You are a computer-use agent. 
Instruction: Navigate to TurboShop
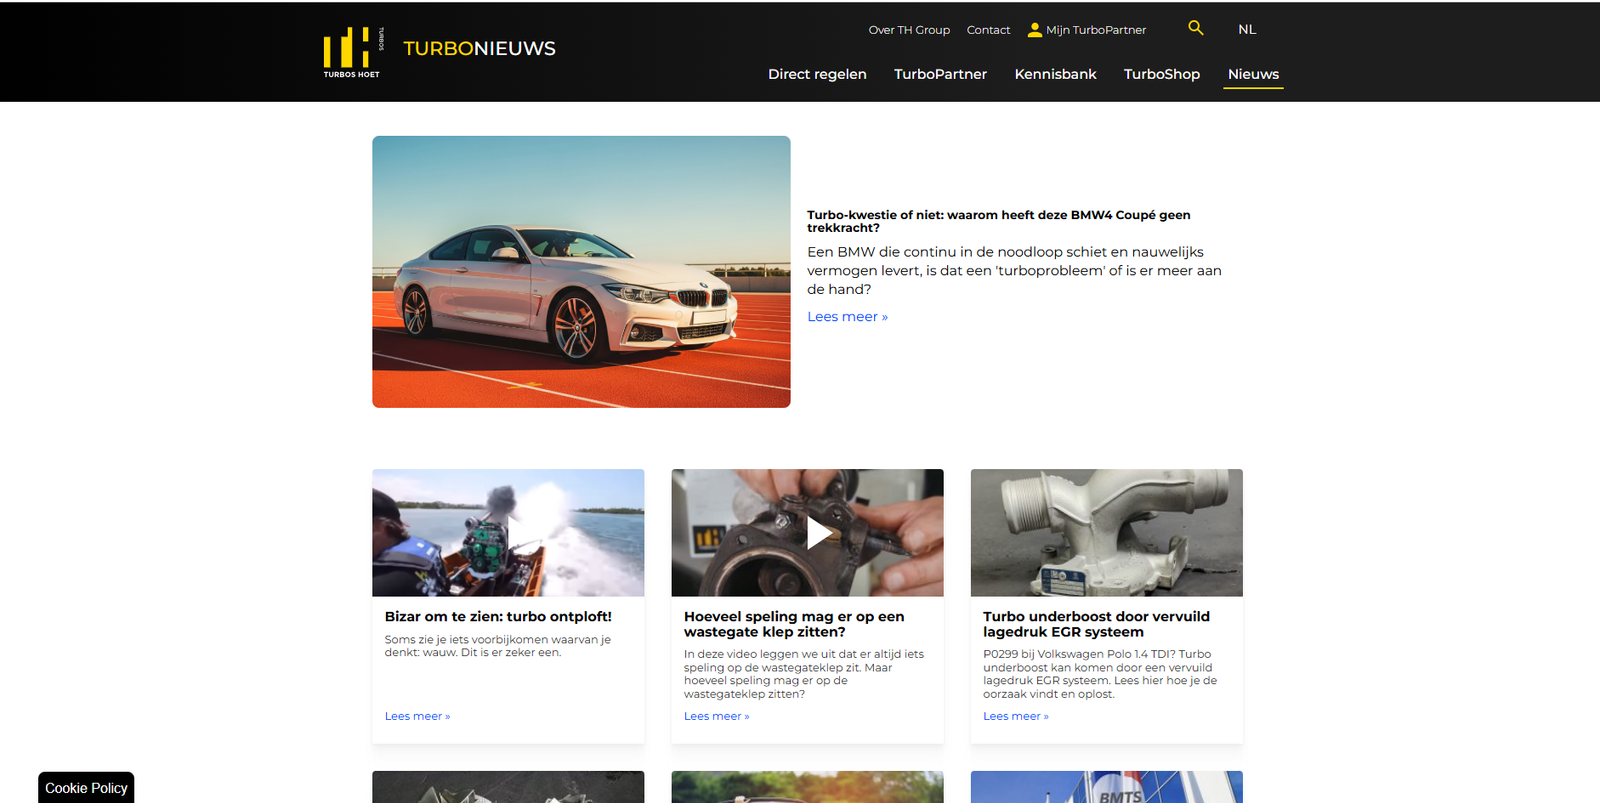(1161, 74)
